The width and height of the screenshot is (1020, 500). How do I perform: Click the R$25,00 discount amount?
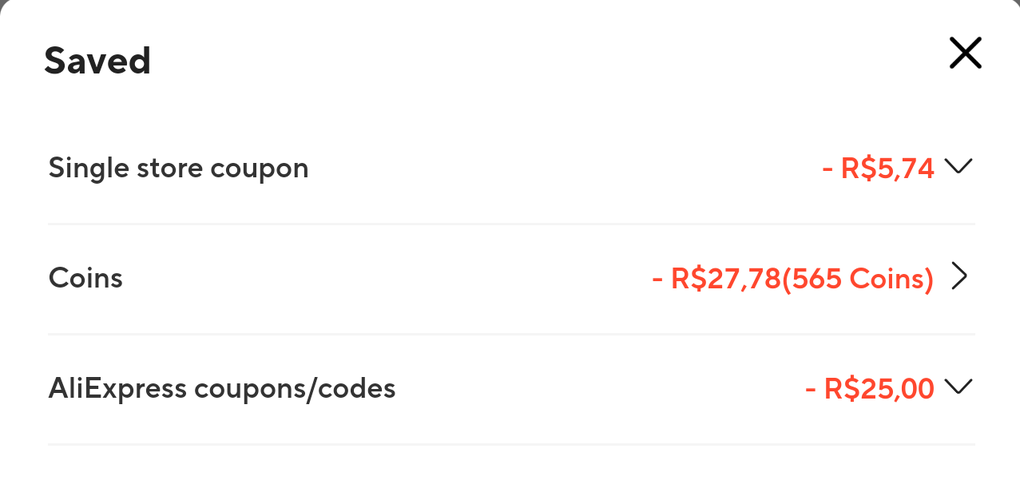click(x=879, y=388)
